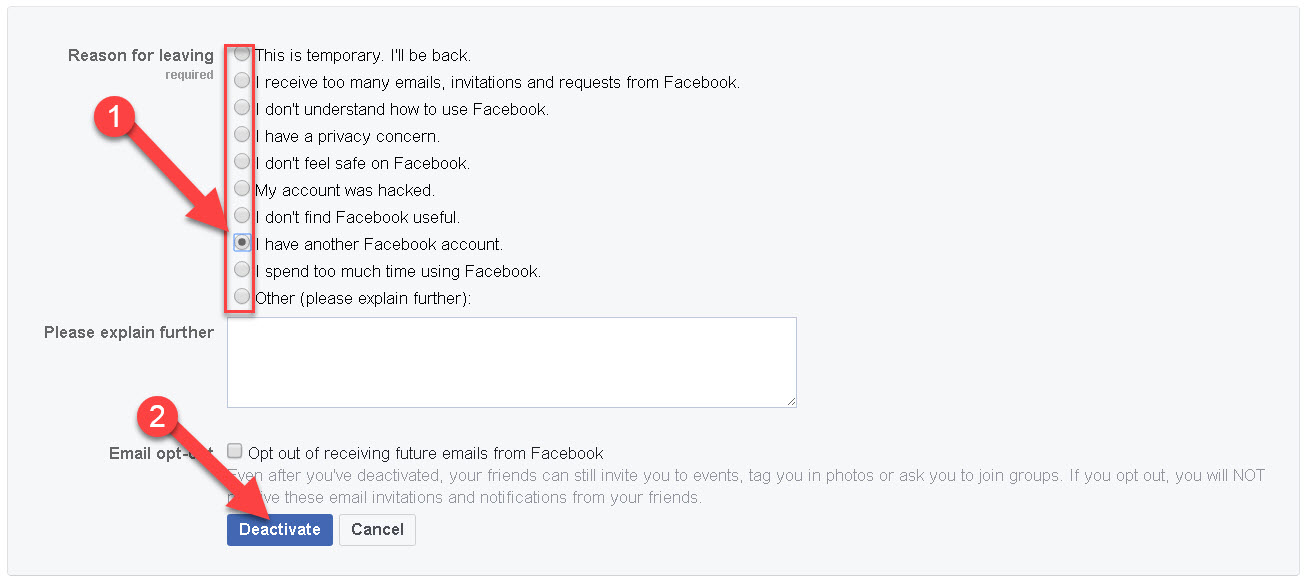The image size is (1305, 579).
Task: Click the "required" text under the label
Action: pyautogui.click(x=189, y=74)
